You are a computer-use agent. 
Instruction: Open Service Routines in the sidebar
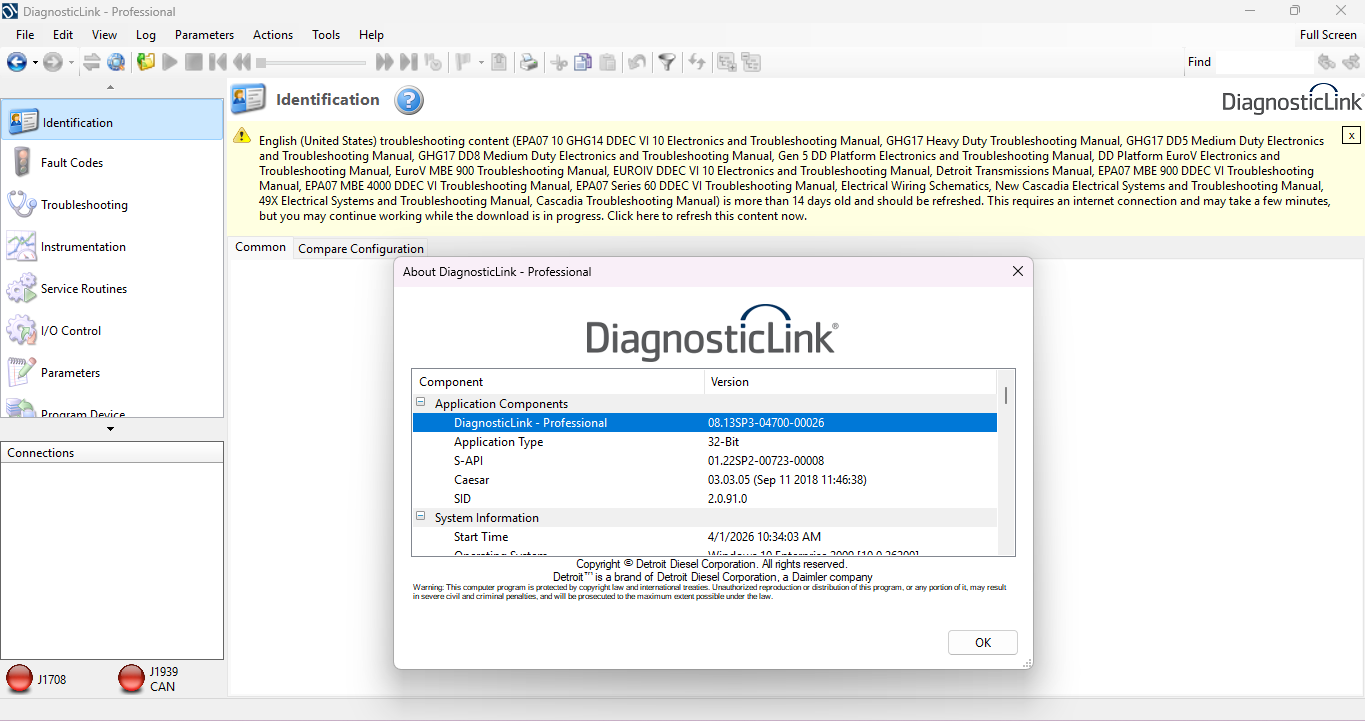[112, 289]
